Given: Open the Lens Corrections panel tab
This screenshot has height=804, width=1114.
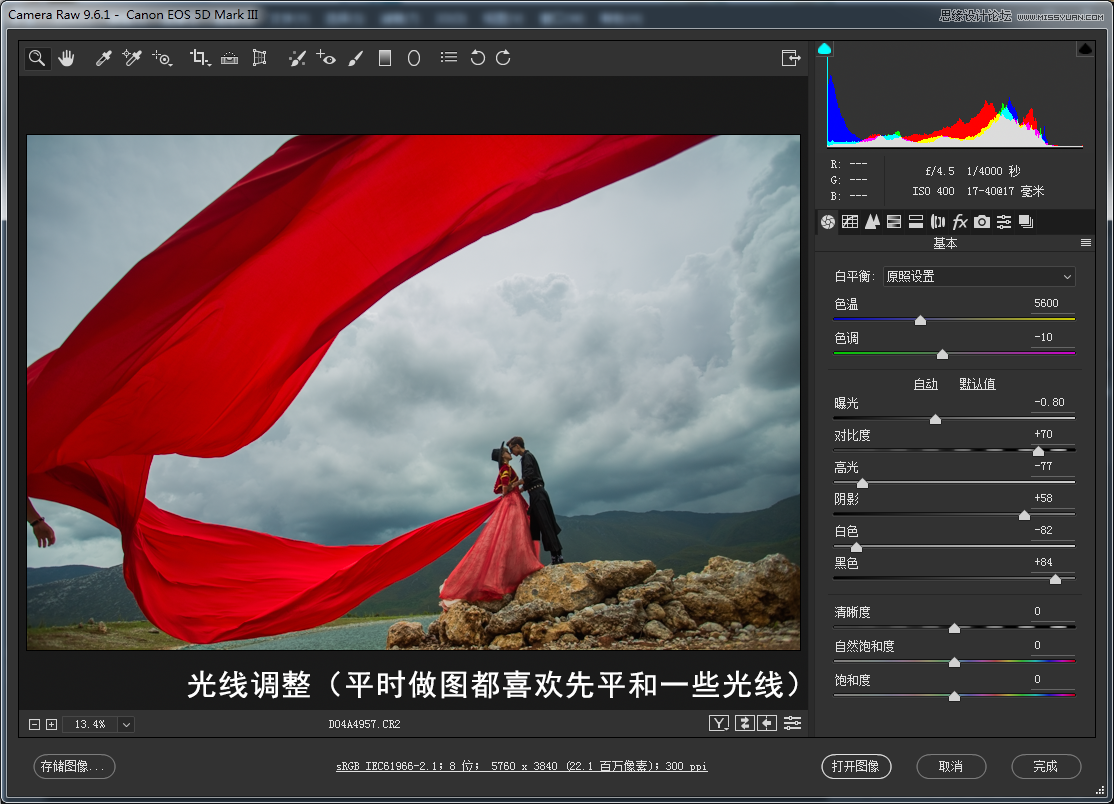Looking at the screenshot, I should pyautogui.click(x=938, y=222).
